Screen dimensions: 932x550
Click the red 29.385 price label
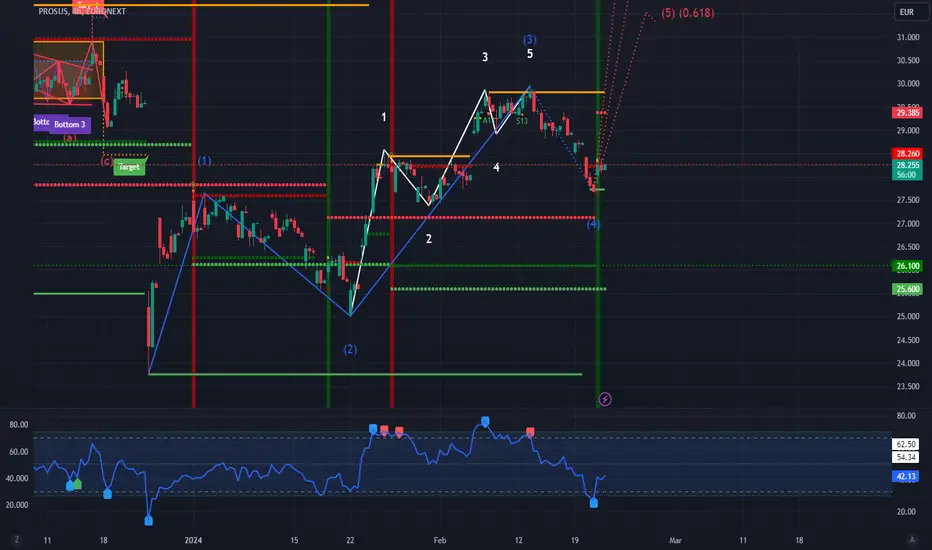click(x=907, y=112)
